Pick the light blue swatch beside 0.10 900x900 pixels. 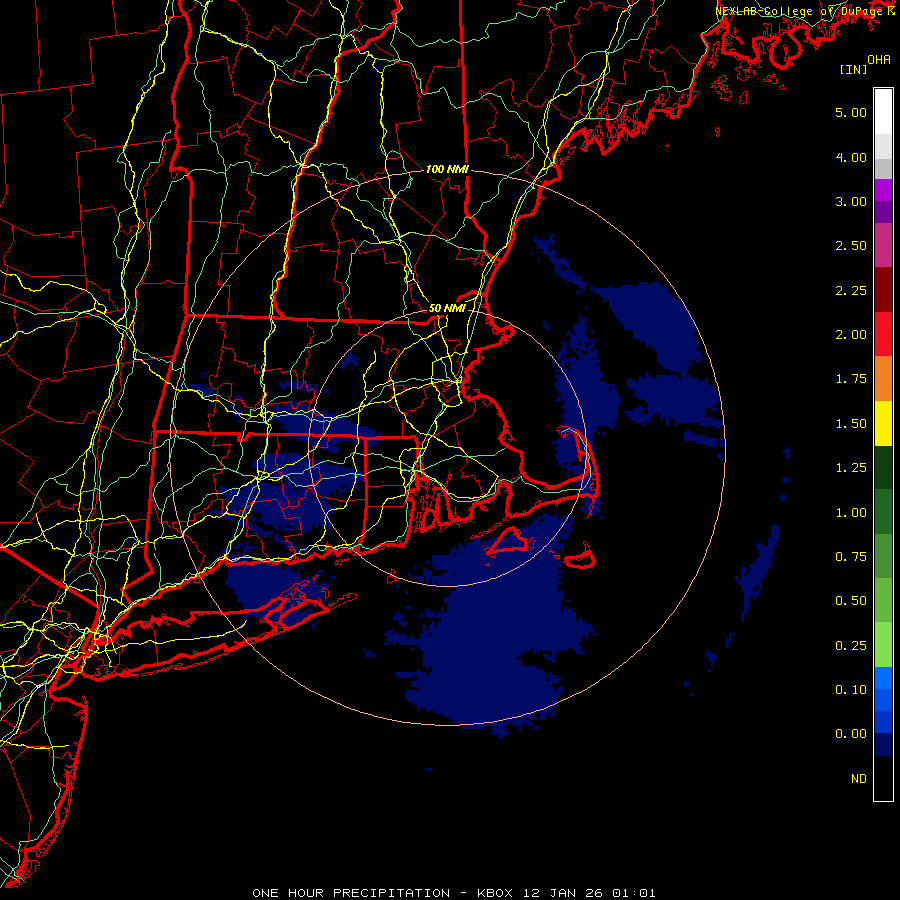coord(883,678)
